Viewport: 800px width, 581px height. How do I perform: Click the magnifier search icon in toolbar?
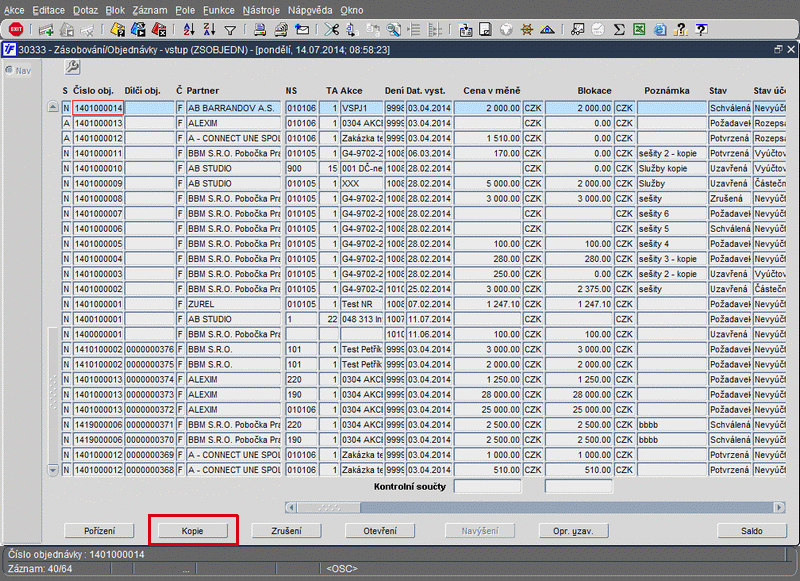[x=393, y=30]
